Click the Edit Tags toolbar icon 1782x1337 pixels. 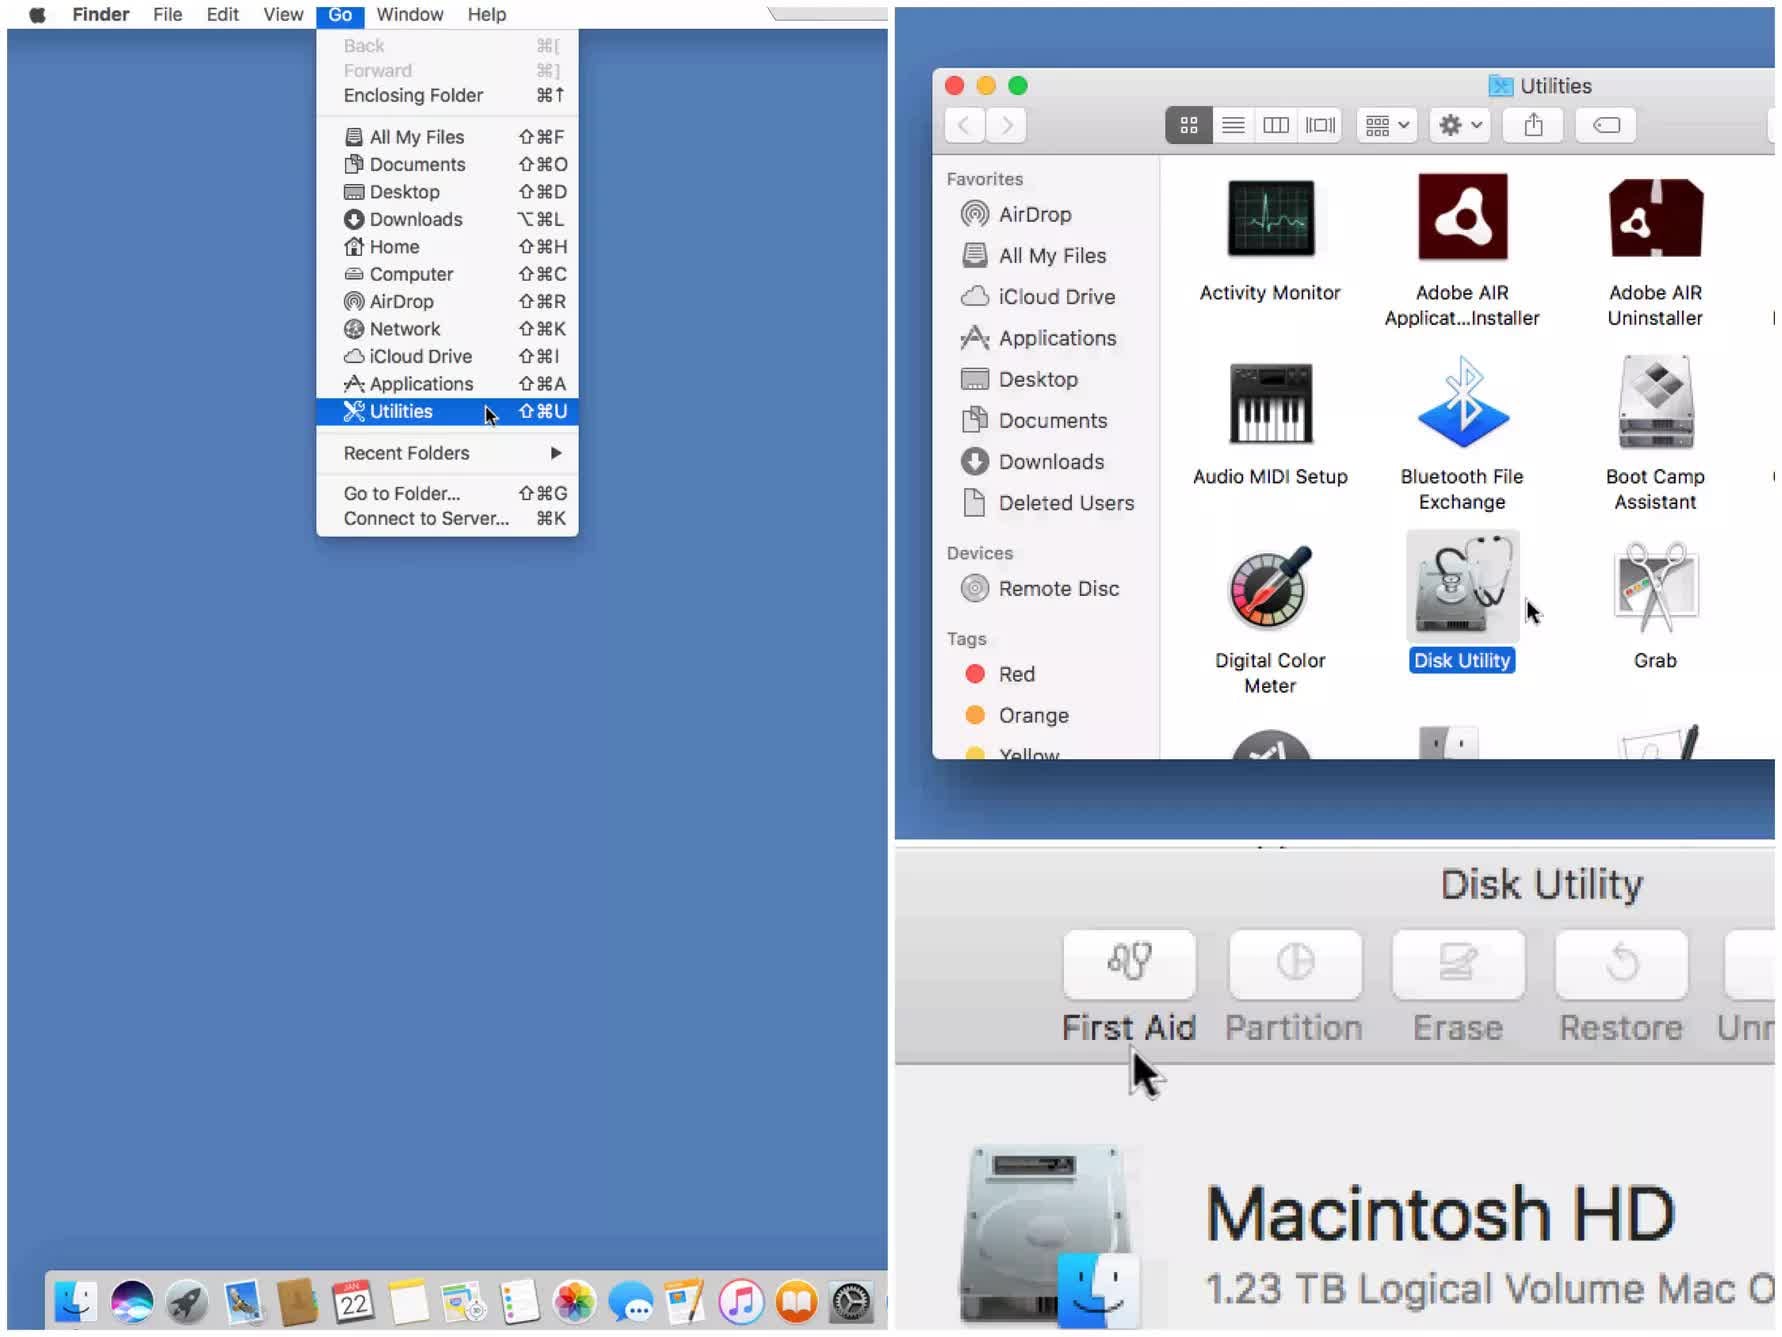(1606, 125)
